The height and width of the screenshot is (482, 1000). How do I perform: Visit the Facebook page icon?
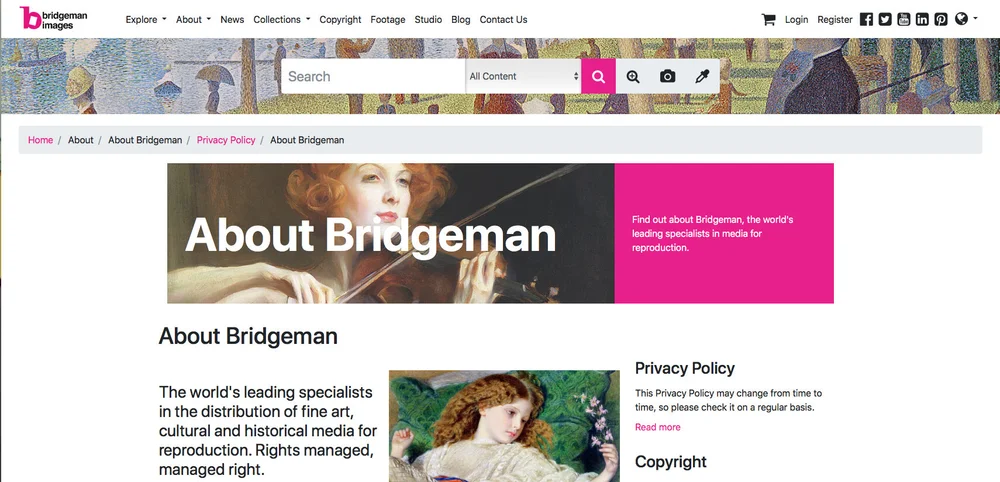[x=866, y=20]
